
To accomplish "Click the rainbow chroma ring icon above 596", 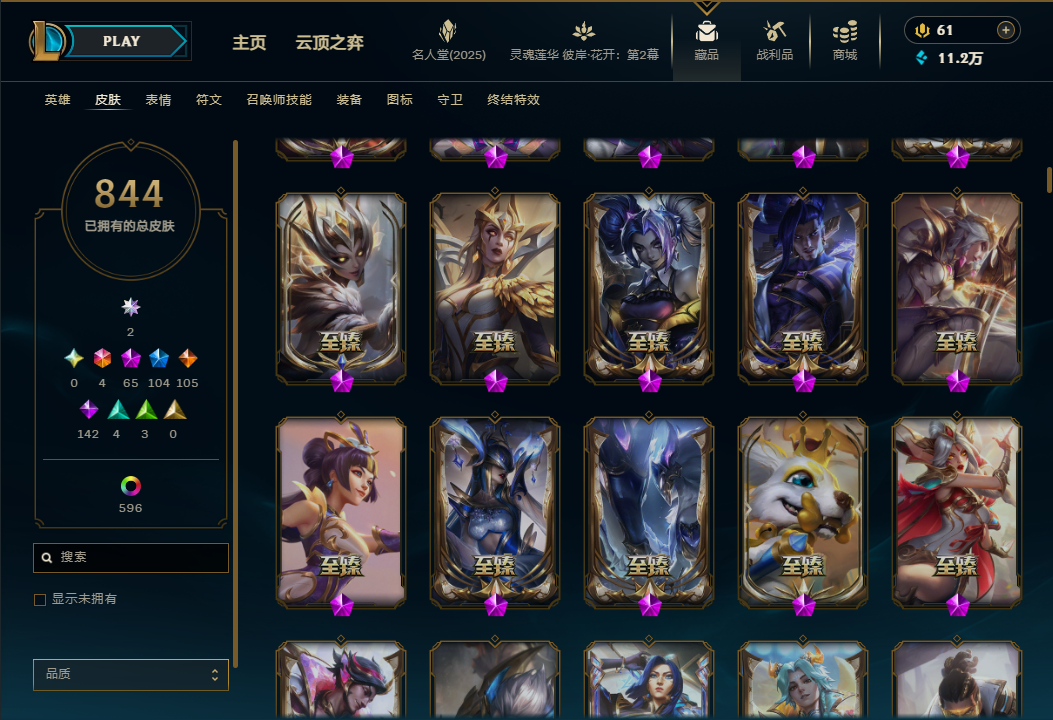I will click(x=130, y=486).
